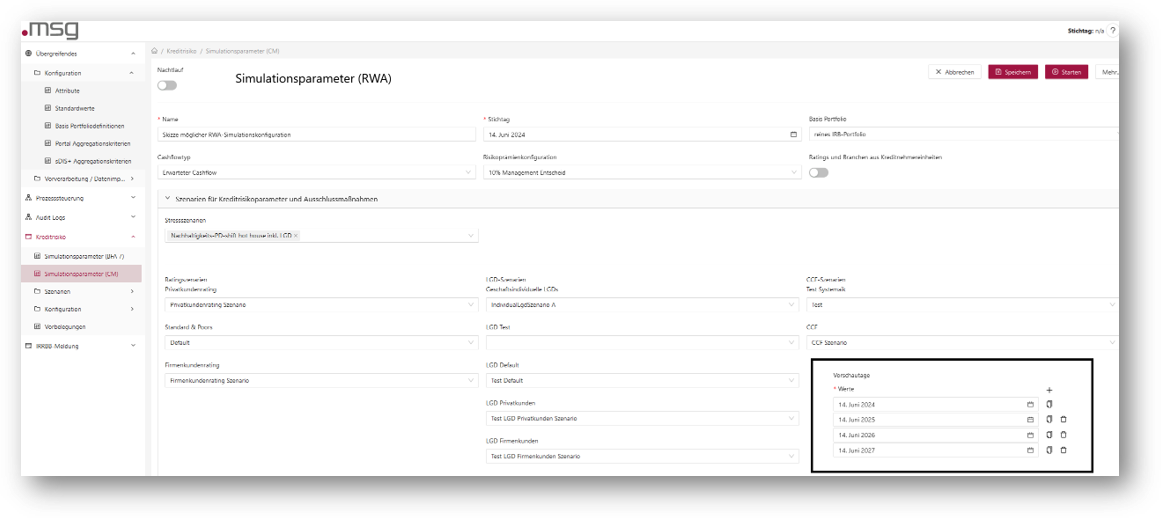Click the help question mark icon
The width and height of the screenshot is (1161, 518).
tap(1112, 31)
